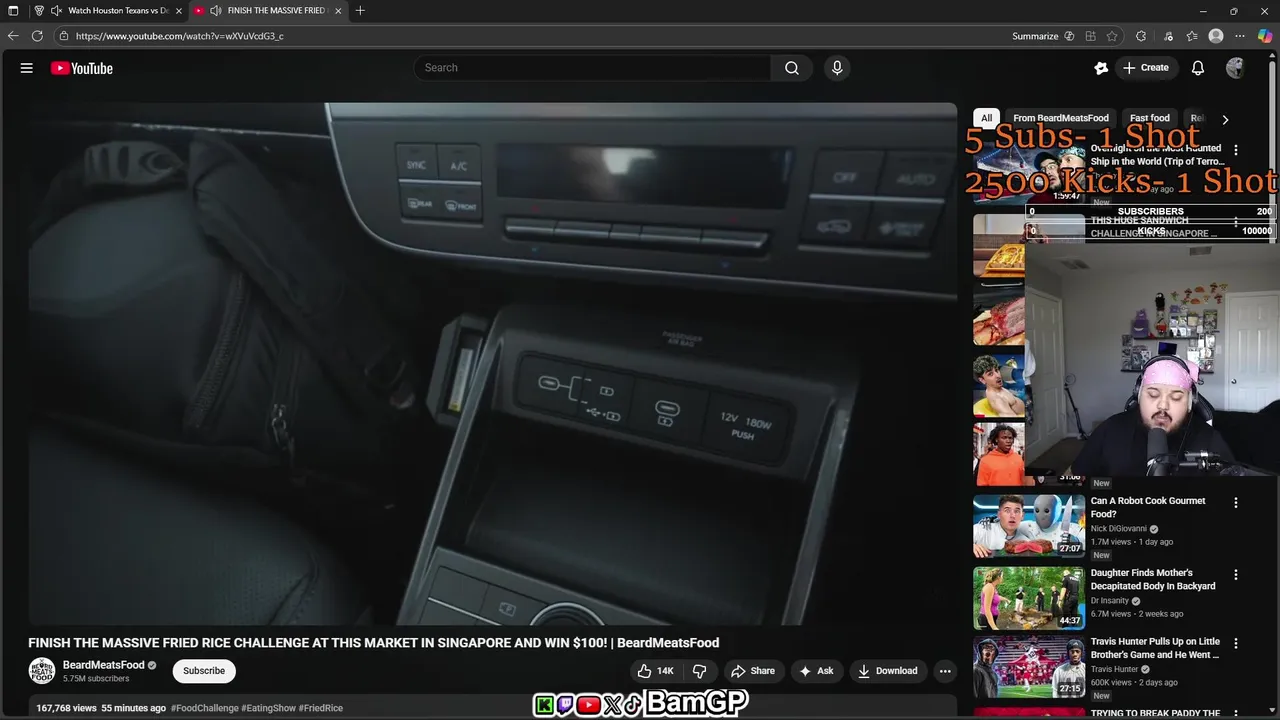Click the search magnifier button

coord(792,68)
